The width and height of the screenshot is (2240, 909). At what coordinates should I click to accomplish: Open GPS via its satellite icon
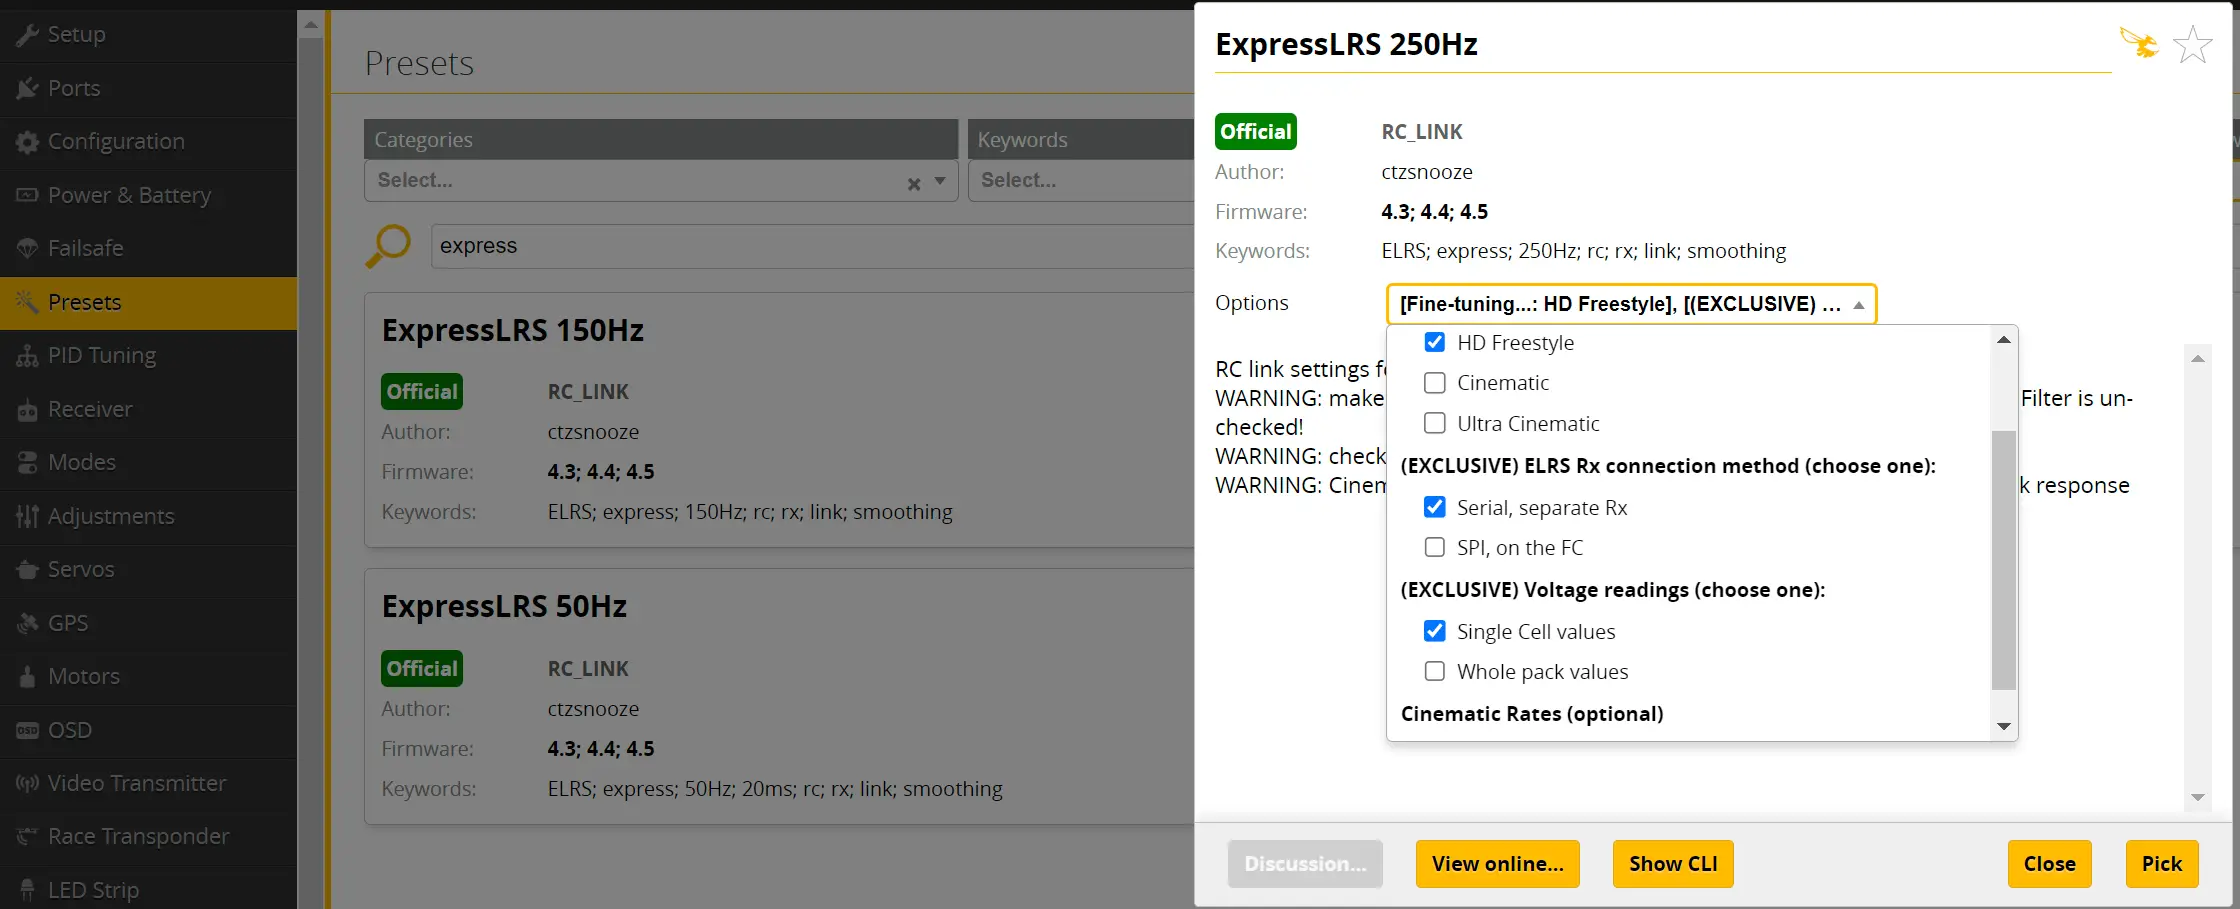coord(27,623)
